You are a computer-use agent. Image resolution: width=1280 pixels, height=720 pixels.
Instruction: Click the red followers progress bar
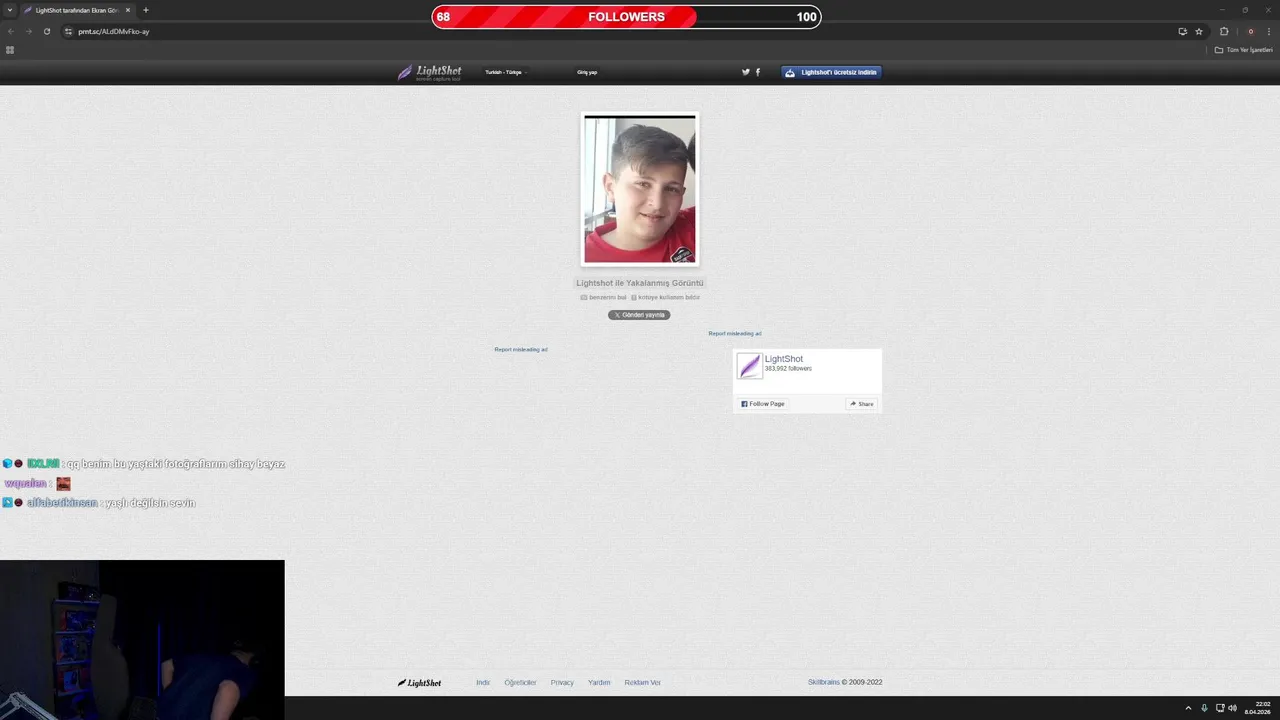[x=626, y=17]
